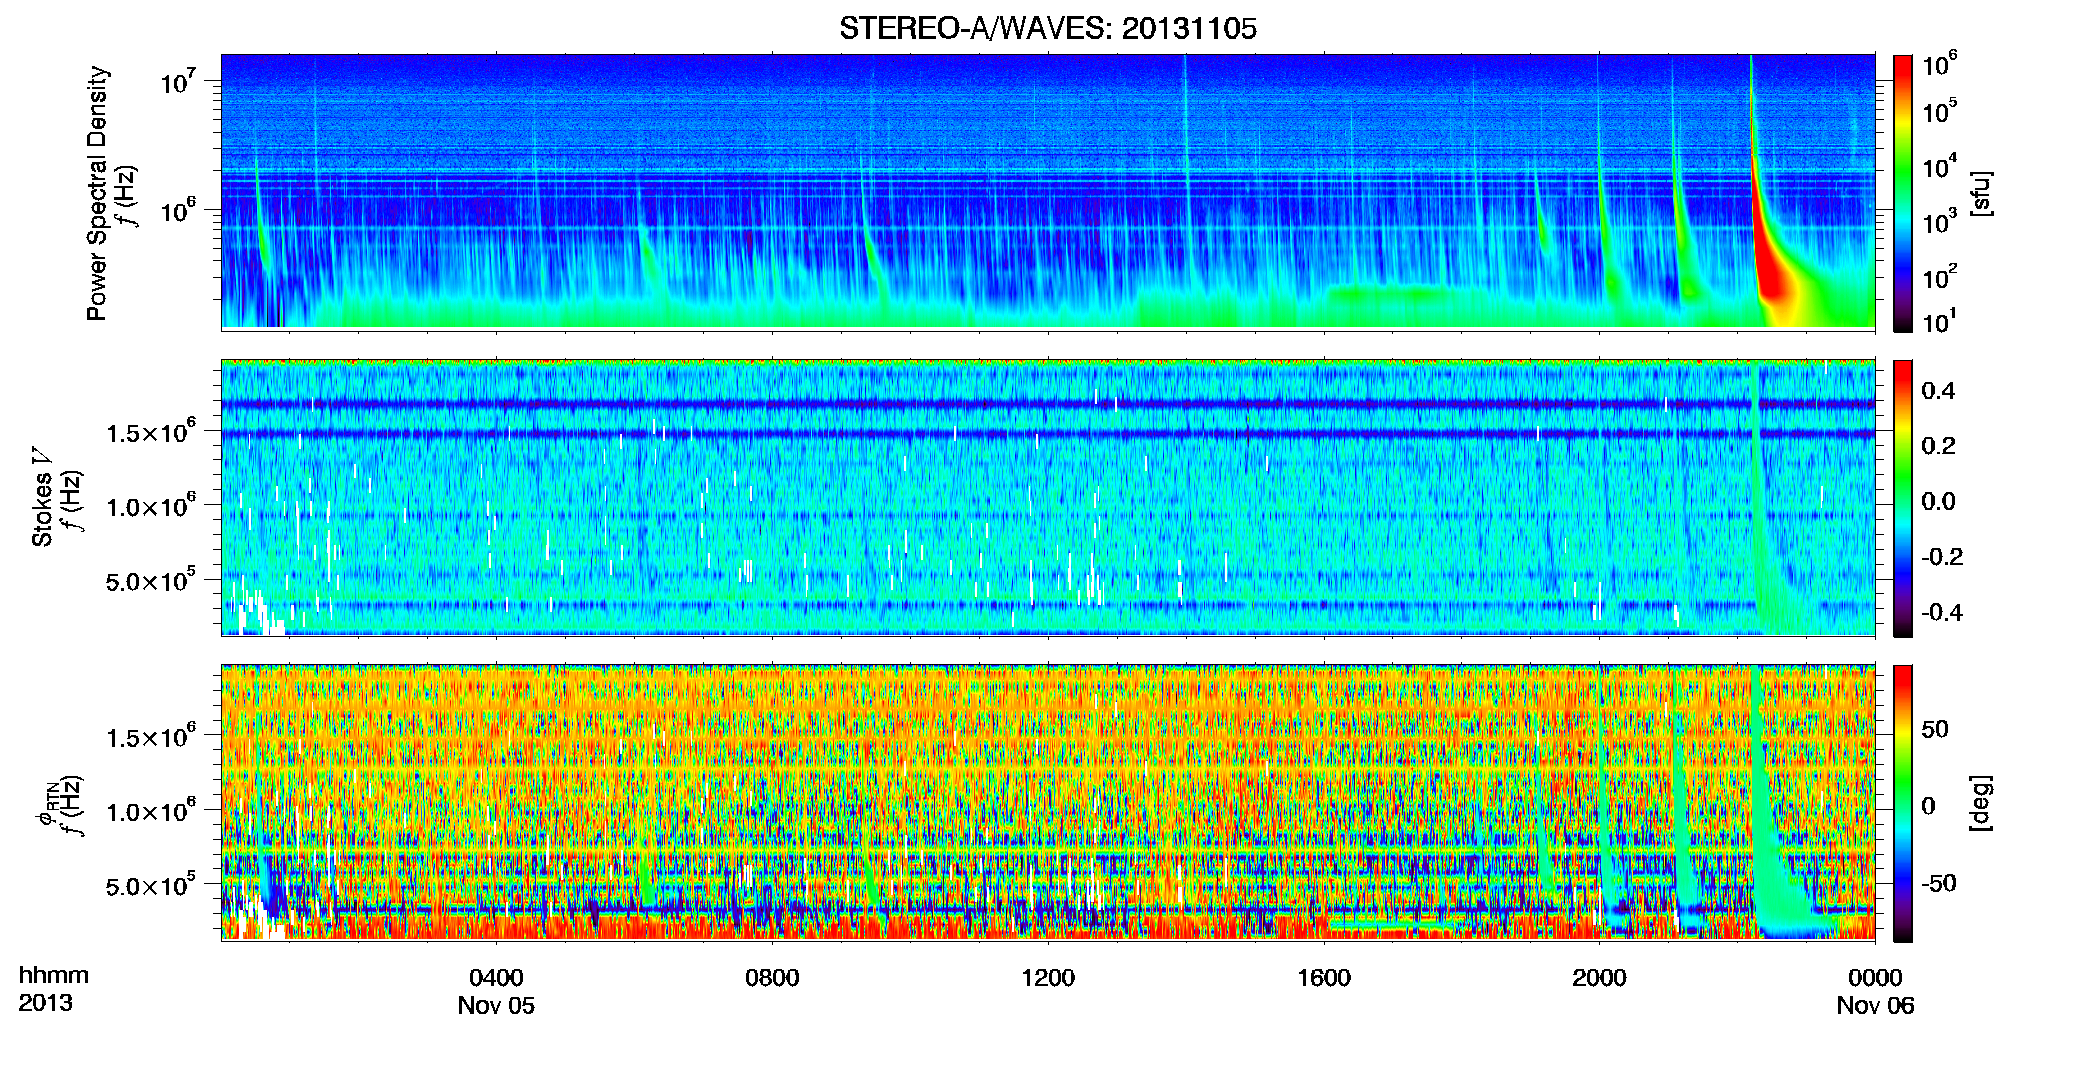The width and height of the screenshot is (2096, 1080).
Task: Click the power spectral density colorbar
Action: pyautogui.click(x=1903, y=193)
